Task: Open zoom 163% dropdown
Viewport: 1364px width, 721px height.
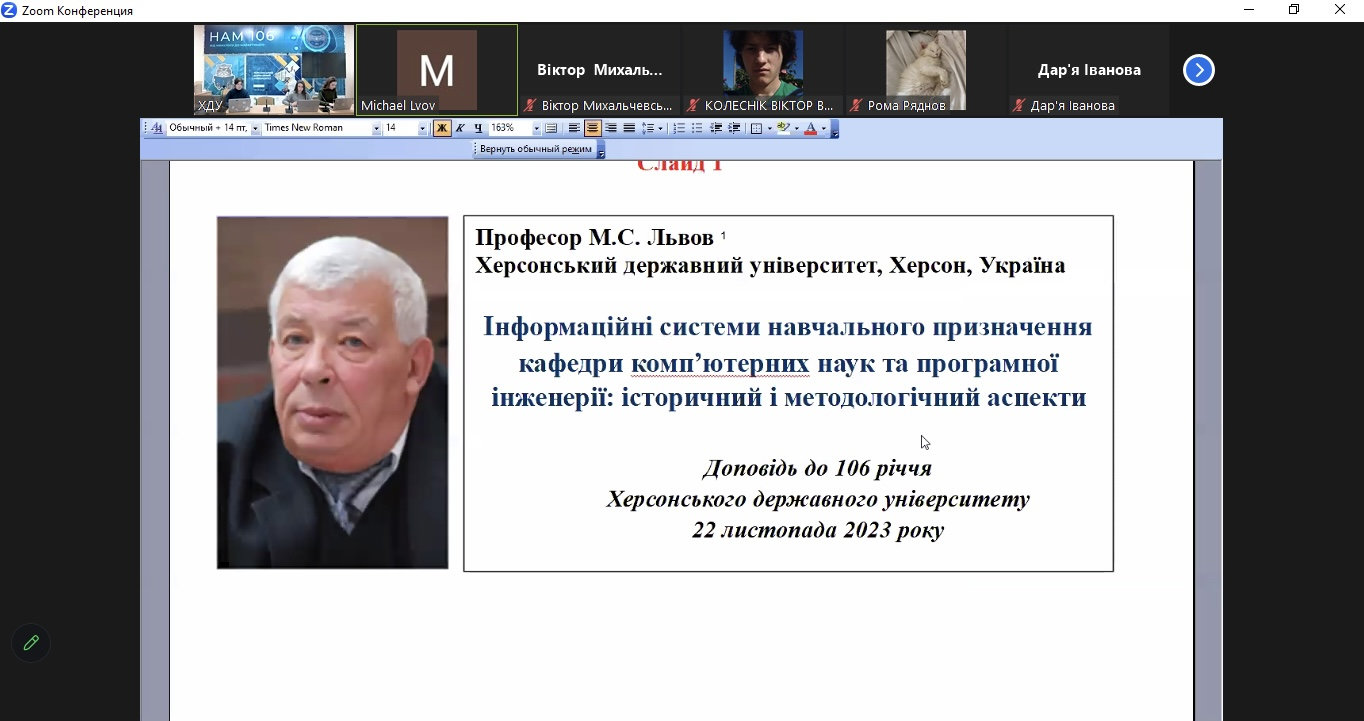Action: coord(536,128)
